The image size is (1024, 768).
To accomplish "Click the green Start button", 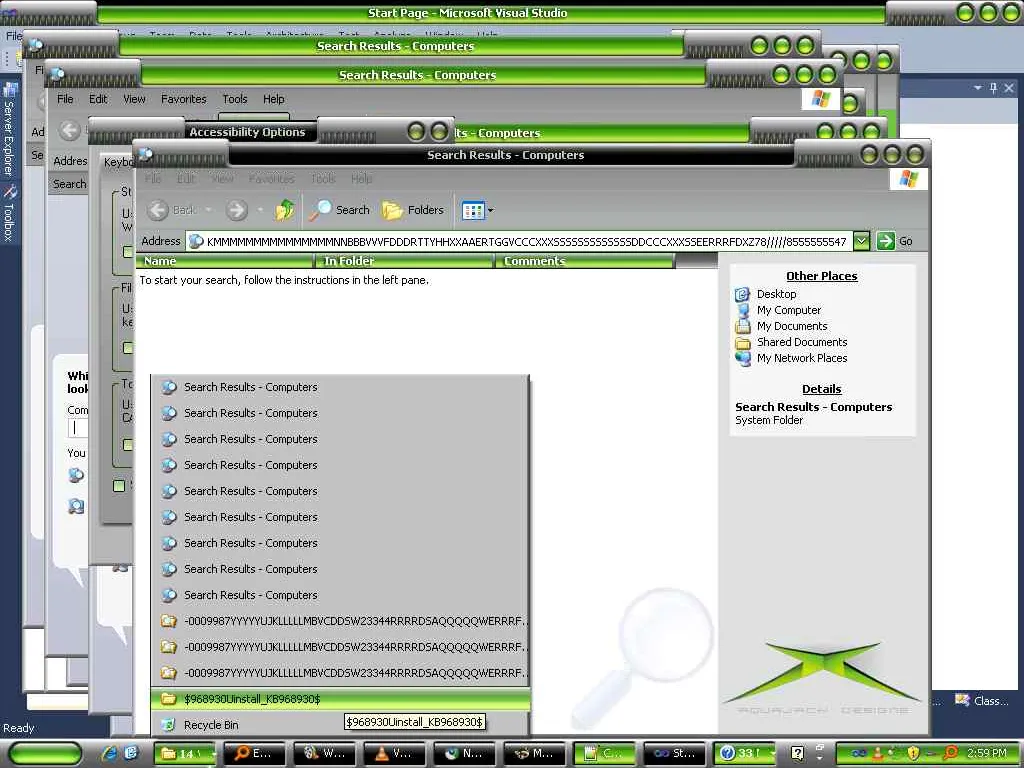I will click(45, 754).
